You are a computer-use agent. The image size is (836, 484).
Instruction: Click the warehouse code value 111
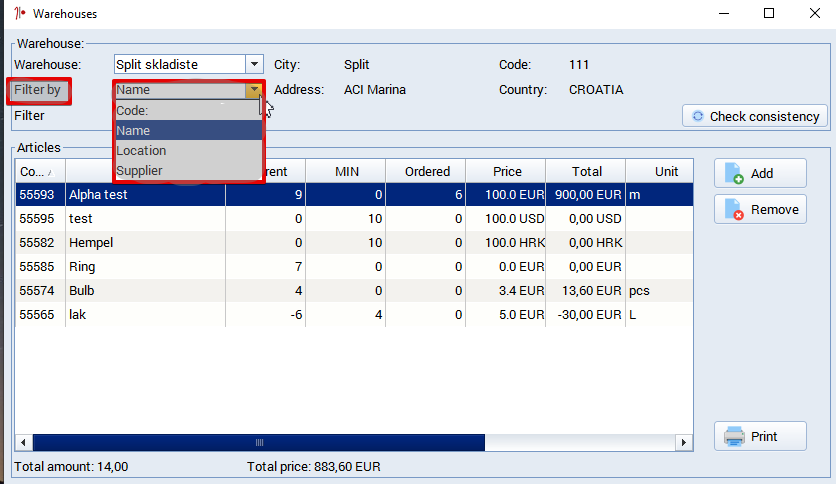(x=579, y=64)
